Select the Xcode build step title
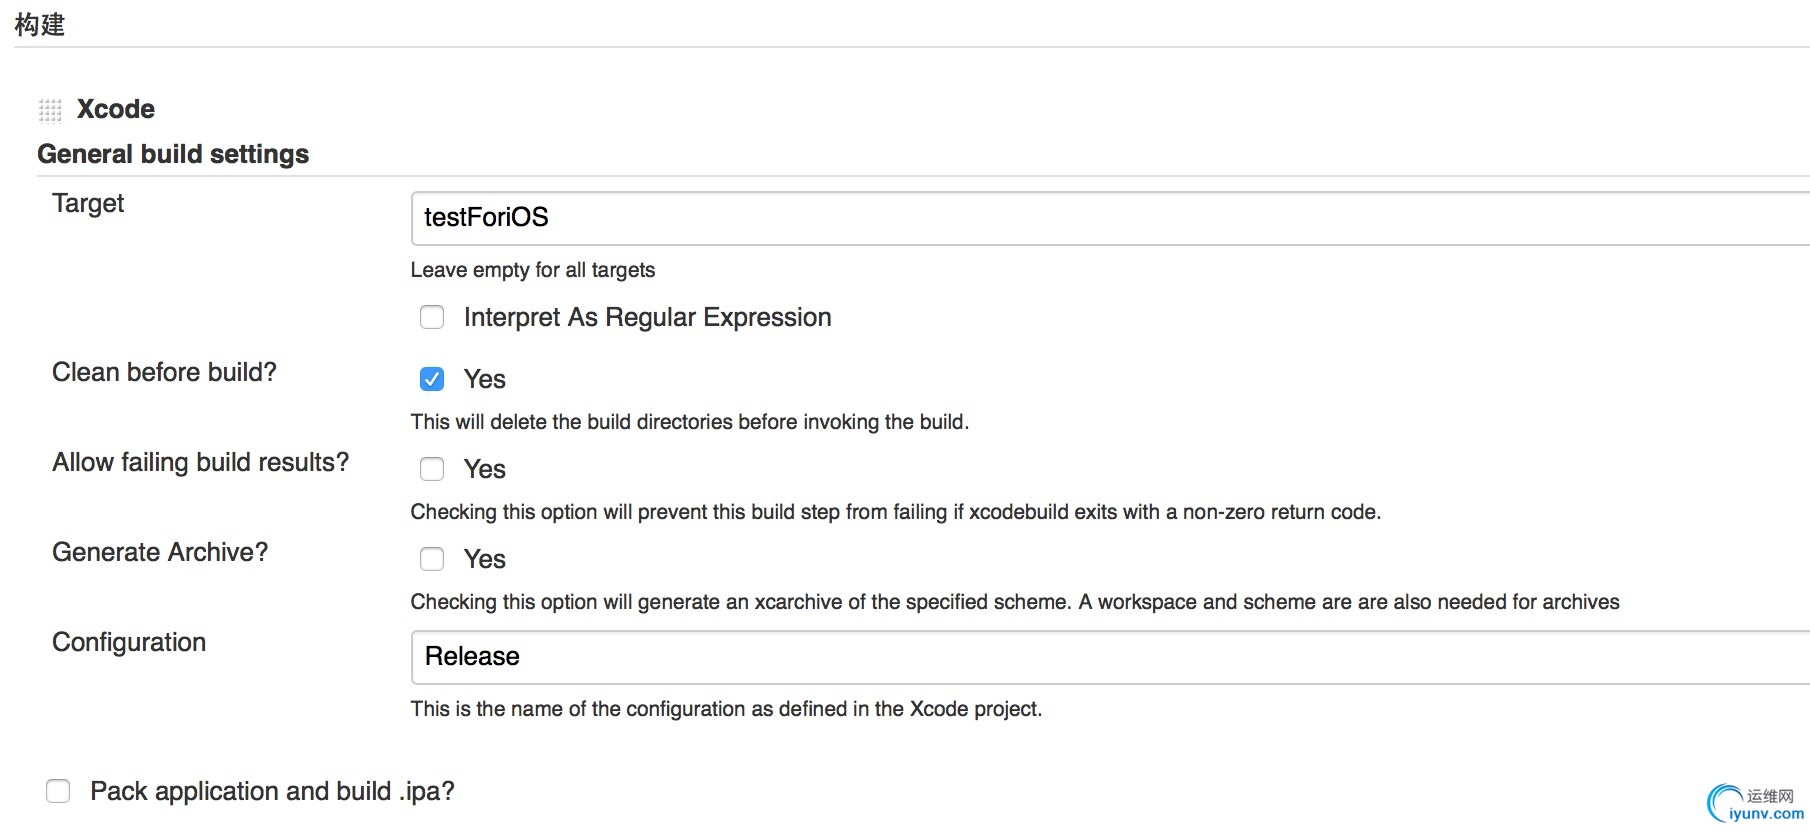Viewport: 1810px width, 830px height. tap(116, 109)
